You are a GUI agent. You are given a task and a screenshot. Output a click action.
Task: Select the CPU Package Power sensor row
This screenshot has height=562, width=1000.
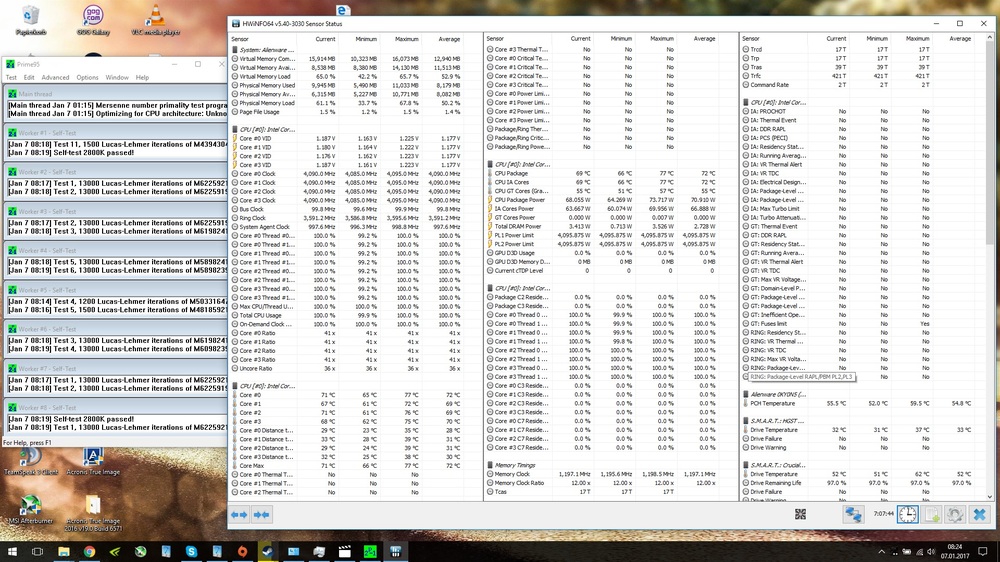click(518, 199)
